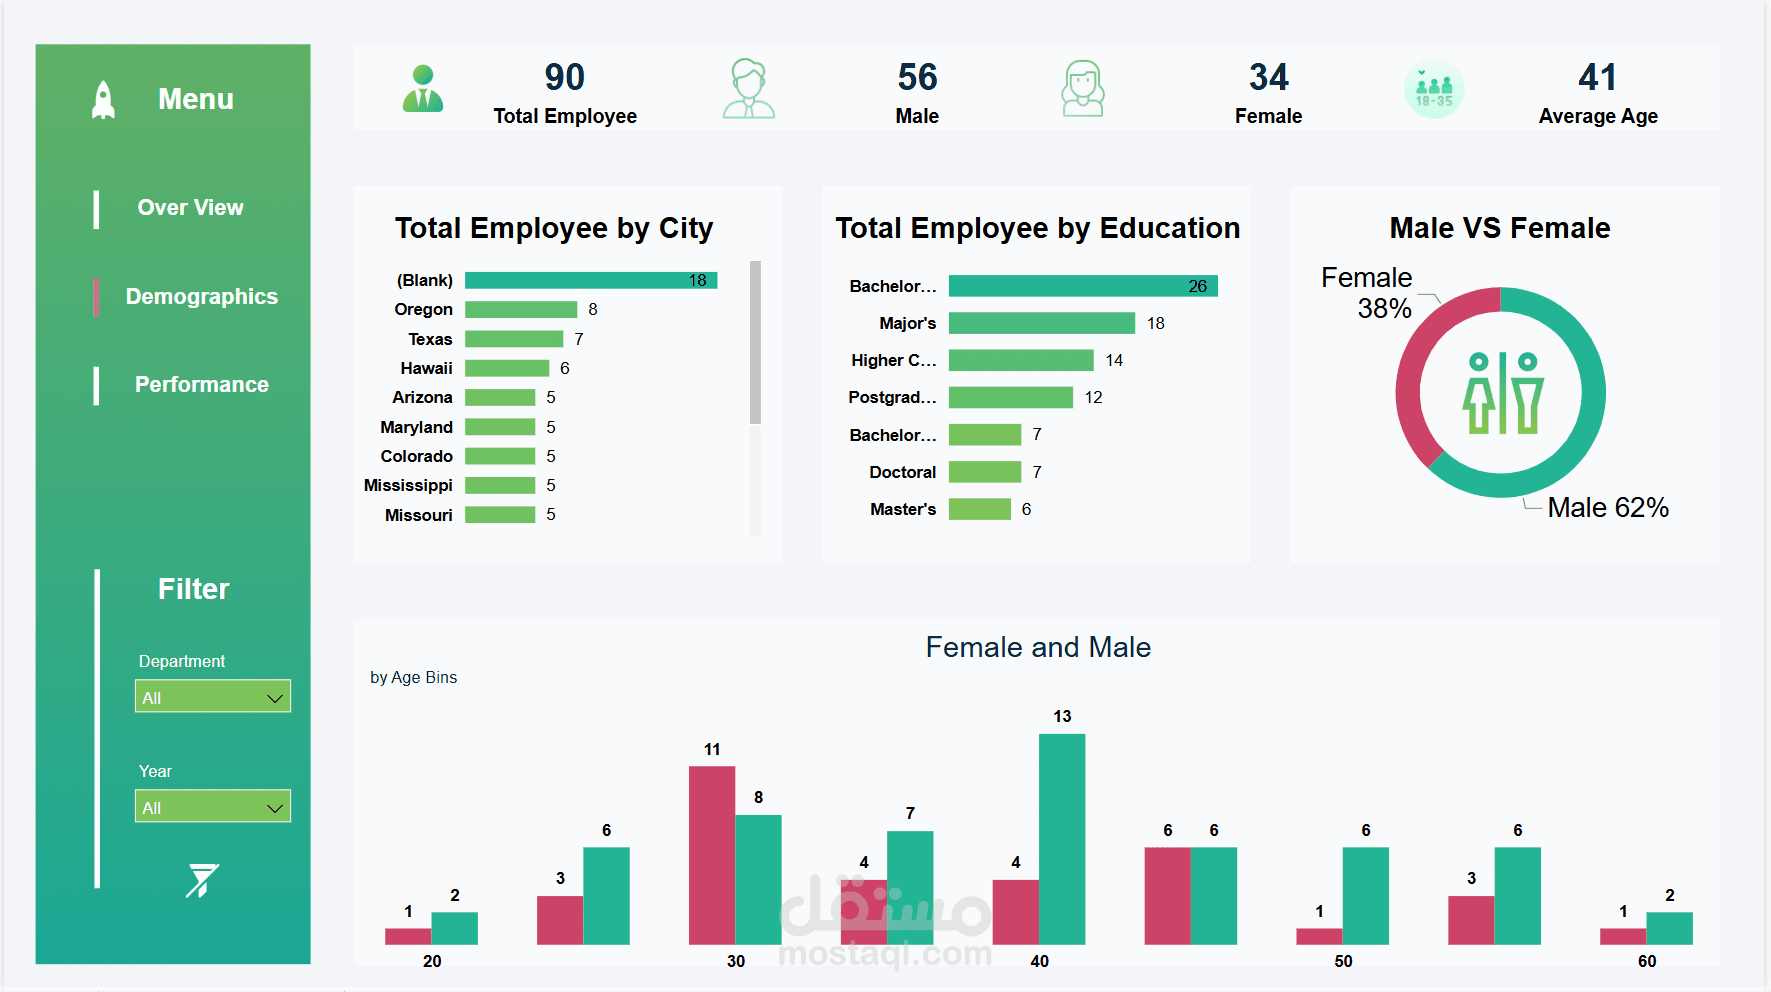1771x992 pixels.
Task: Select the Hawaii bar in city chart
Action: tap(507, 368)
